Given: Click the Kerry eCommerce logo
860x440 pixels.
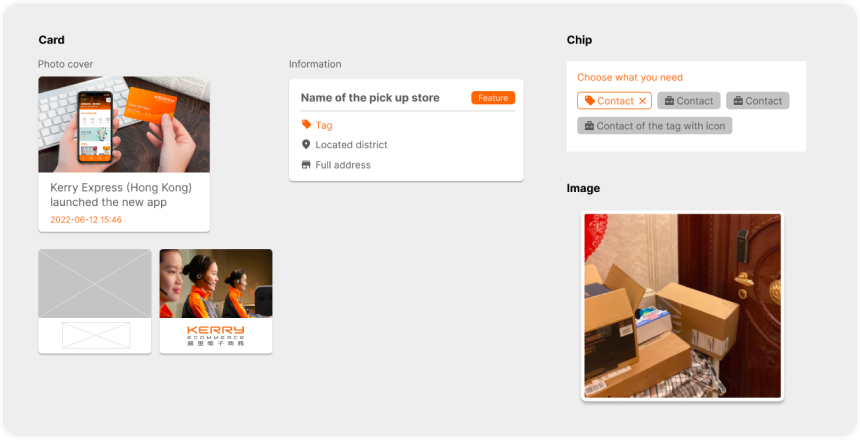Looking at the screenshot, I should pyautogui.click(x=216, y=335).
